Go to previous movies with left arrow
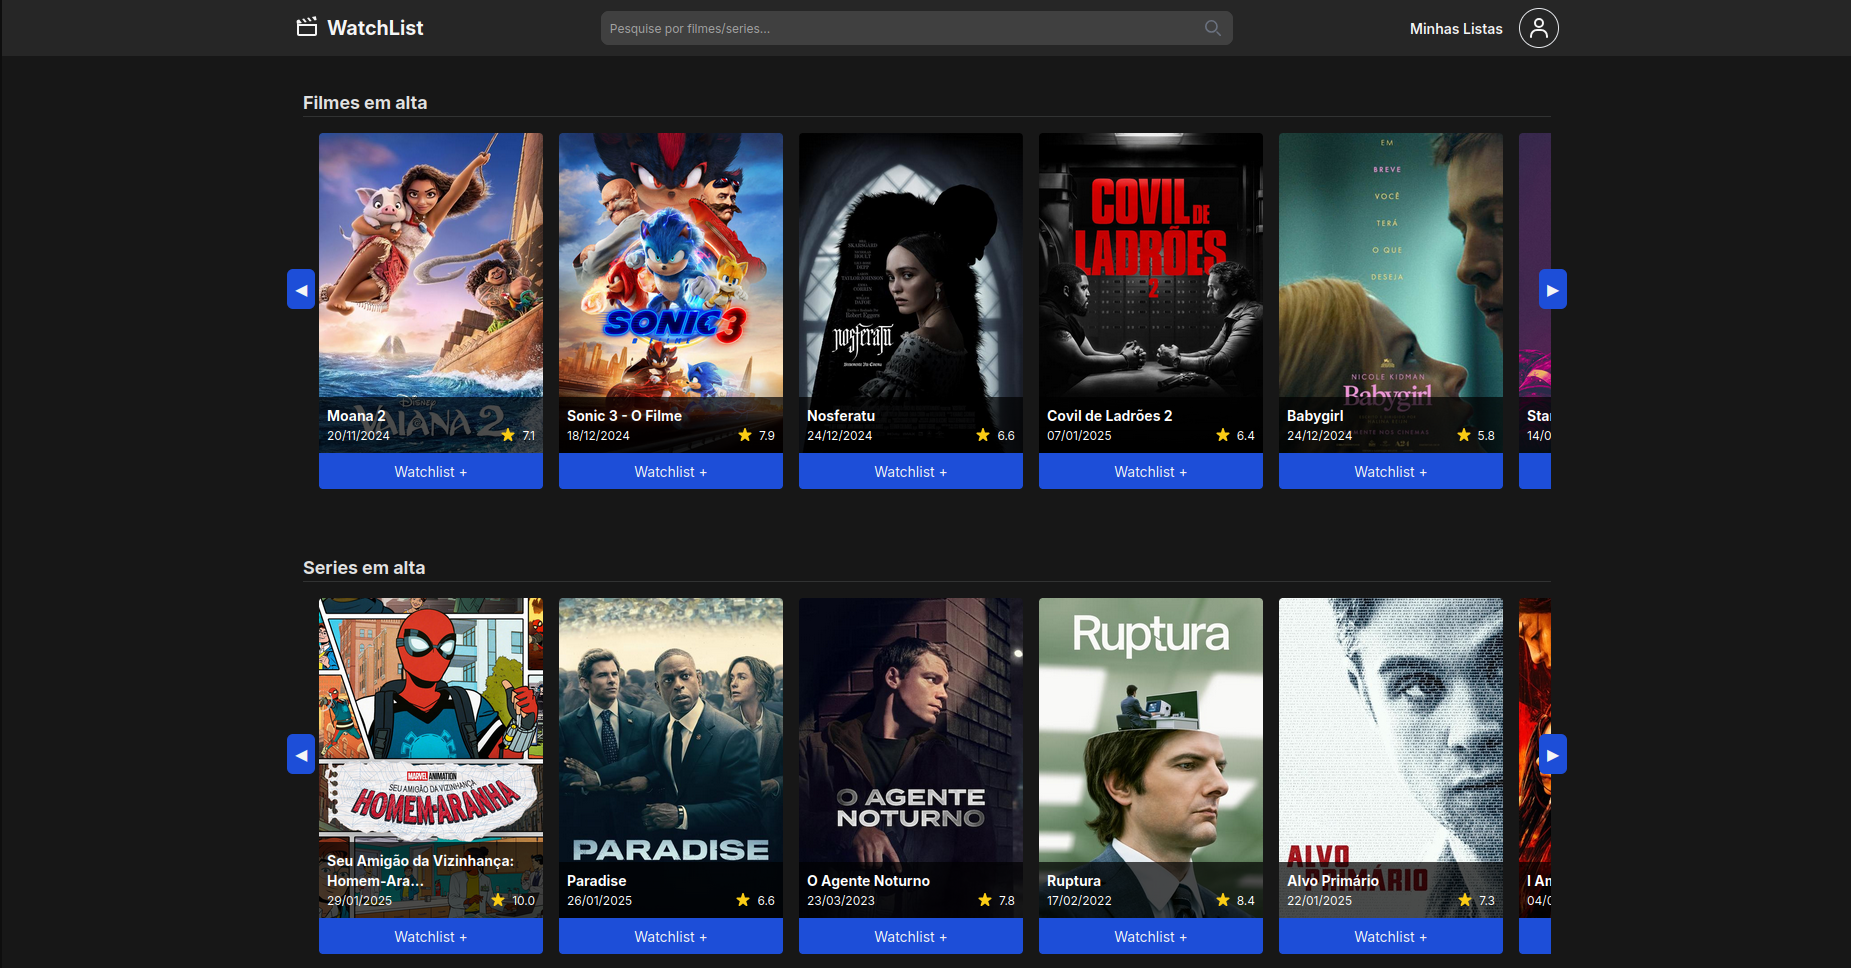 click(x=301, y=289)
